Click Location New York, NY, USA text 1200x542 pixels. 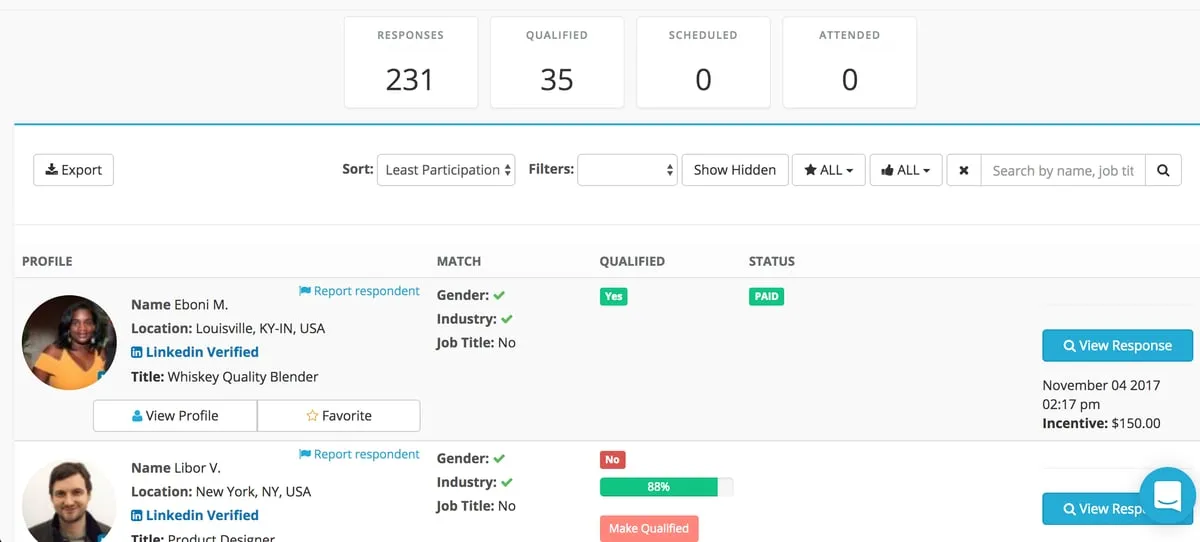(221, 491)
